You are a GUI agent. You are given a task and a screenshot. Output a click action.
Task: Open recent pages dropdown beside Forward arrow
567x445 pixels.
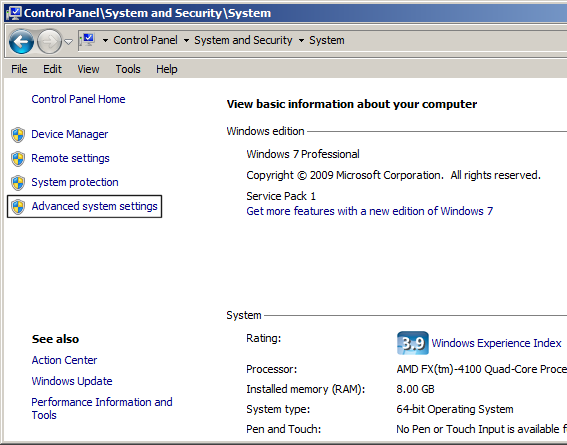coord(68,42)
